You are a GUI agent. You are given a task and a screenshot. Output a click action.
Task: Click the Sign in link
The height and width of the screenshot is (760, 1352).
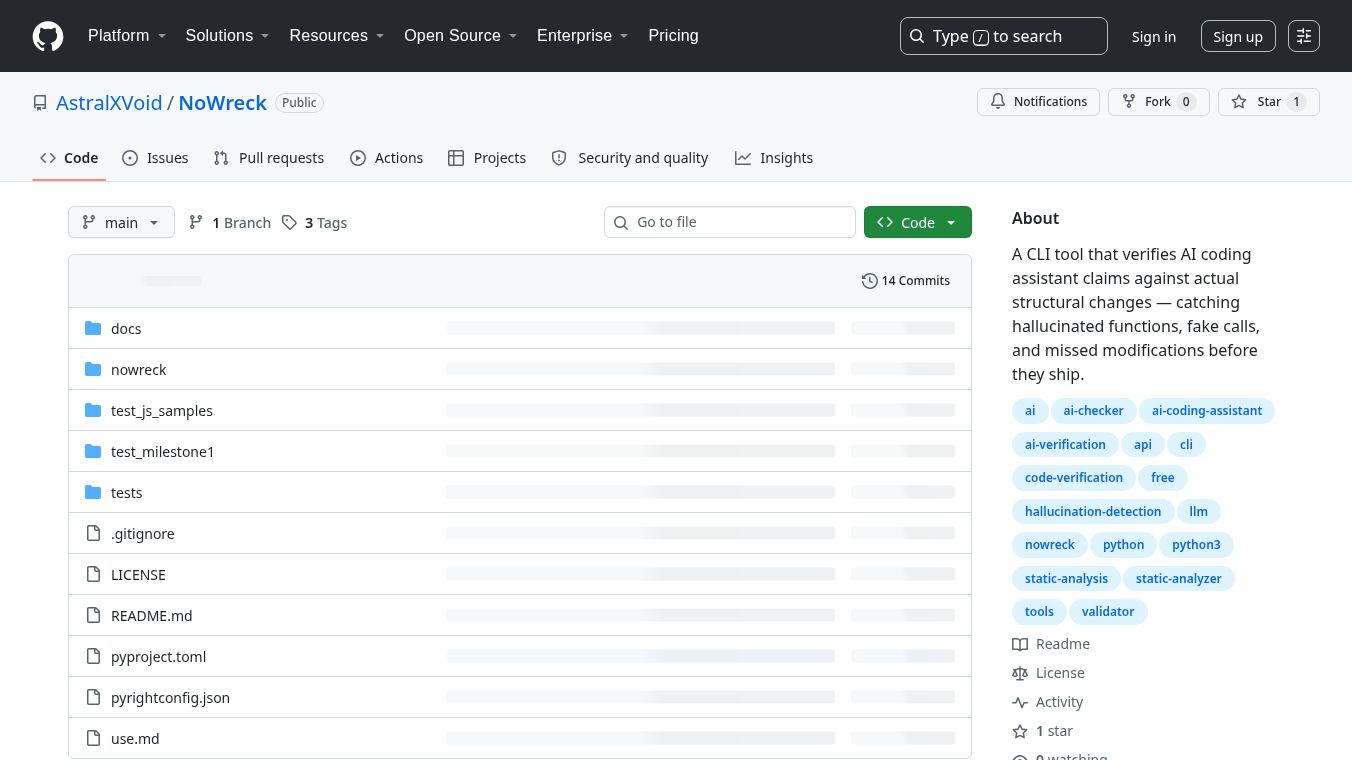(x=1154, y=37)
